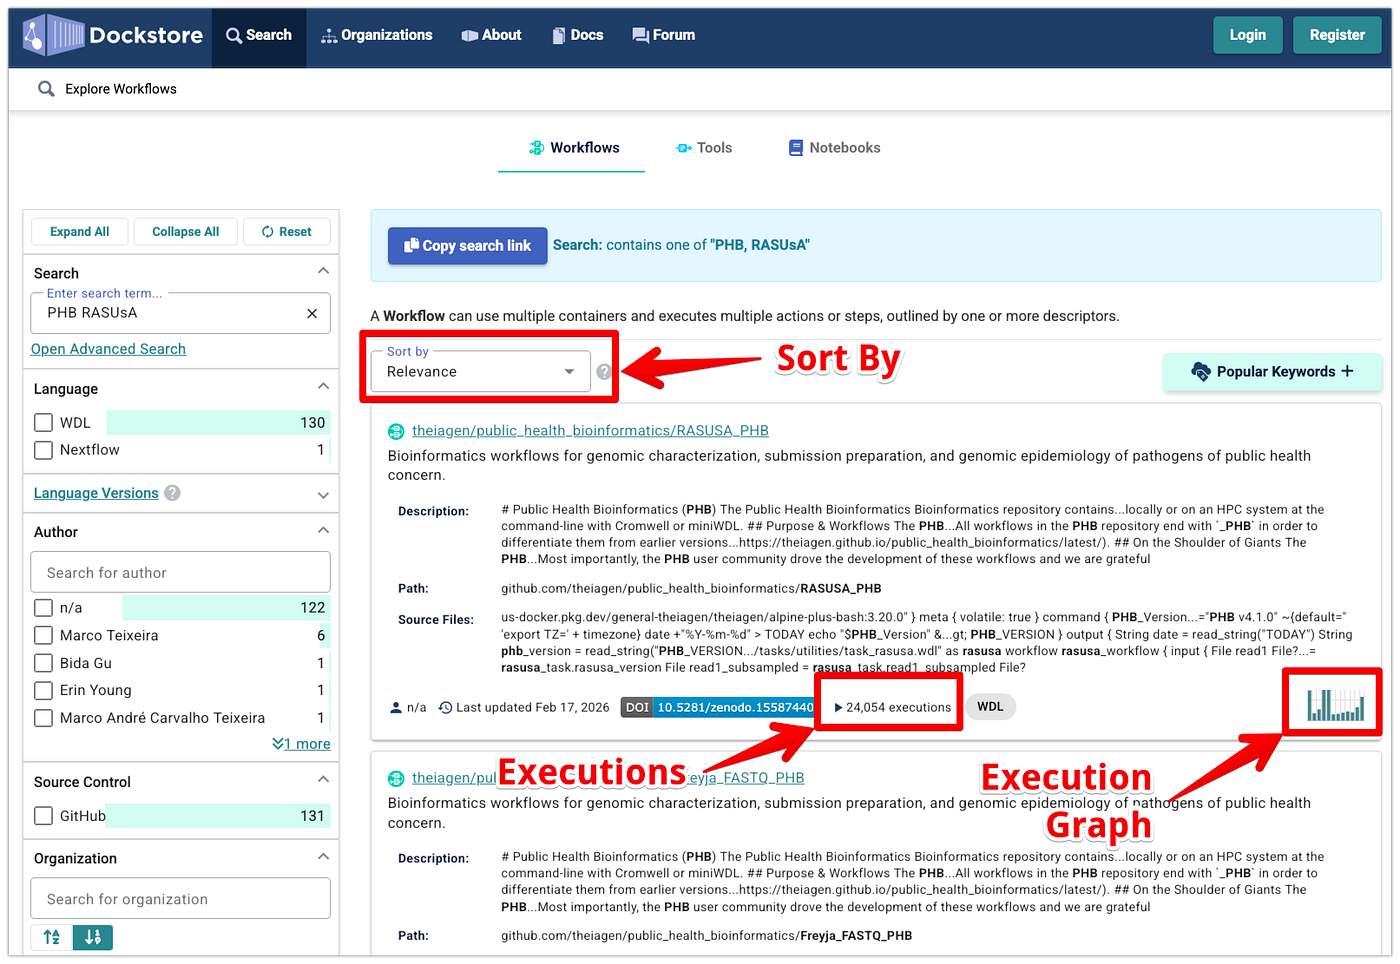
Task: Click the n/a author person icon
Action: tap(396, 708)
